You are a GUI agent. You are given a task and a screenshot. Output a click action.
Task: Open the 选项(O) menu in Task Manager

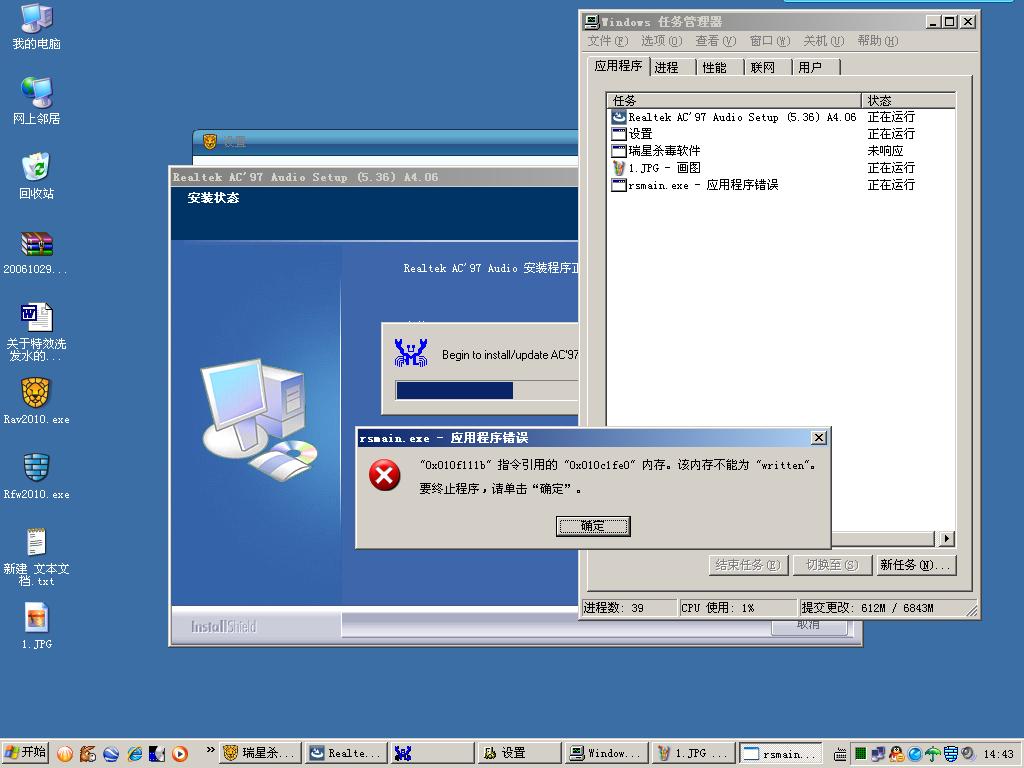coord(661,40)
